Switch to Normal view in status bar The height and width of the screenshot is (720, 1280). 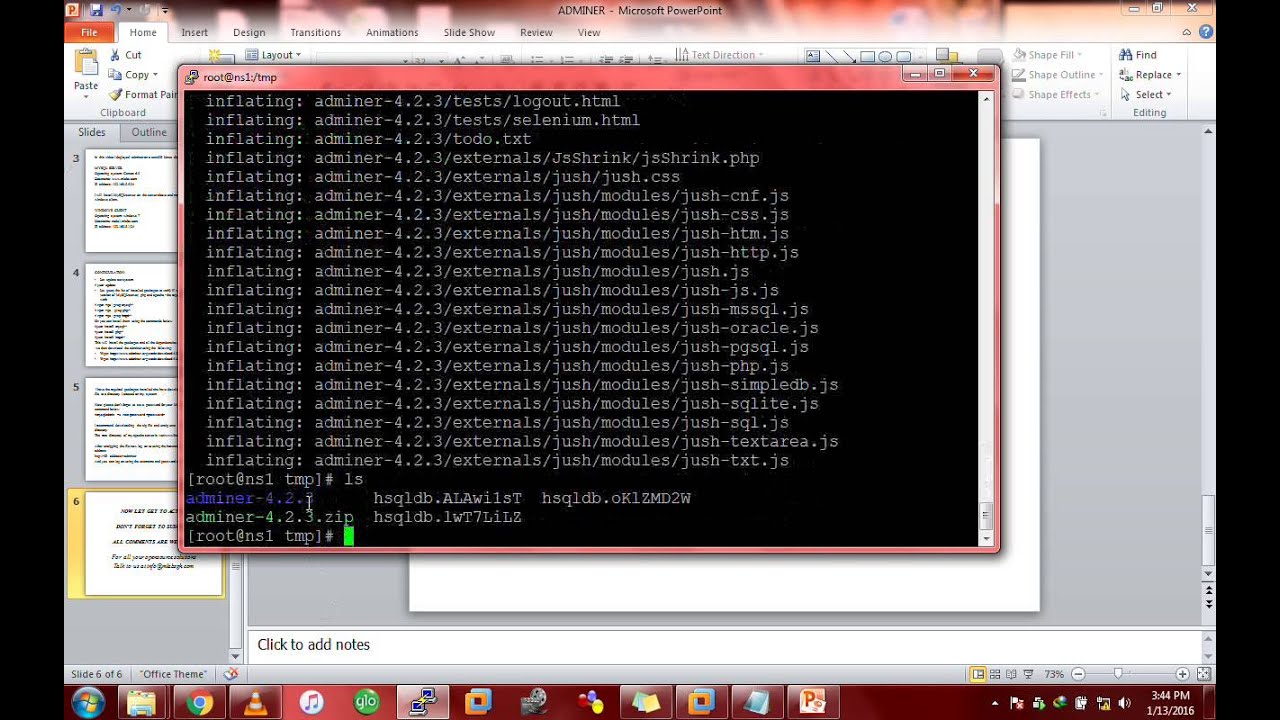click(979, 674)
